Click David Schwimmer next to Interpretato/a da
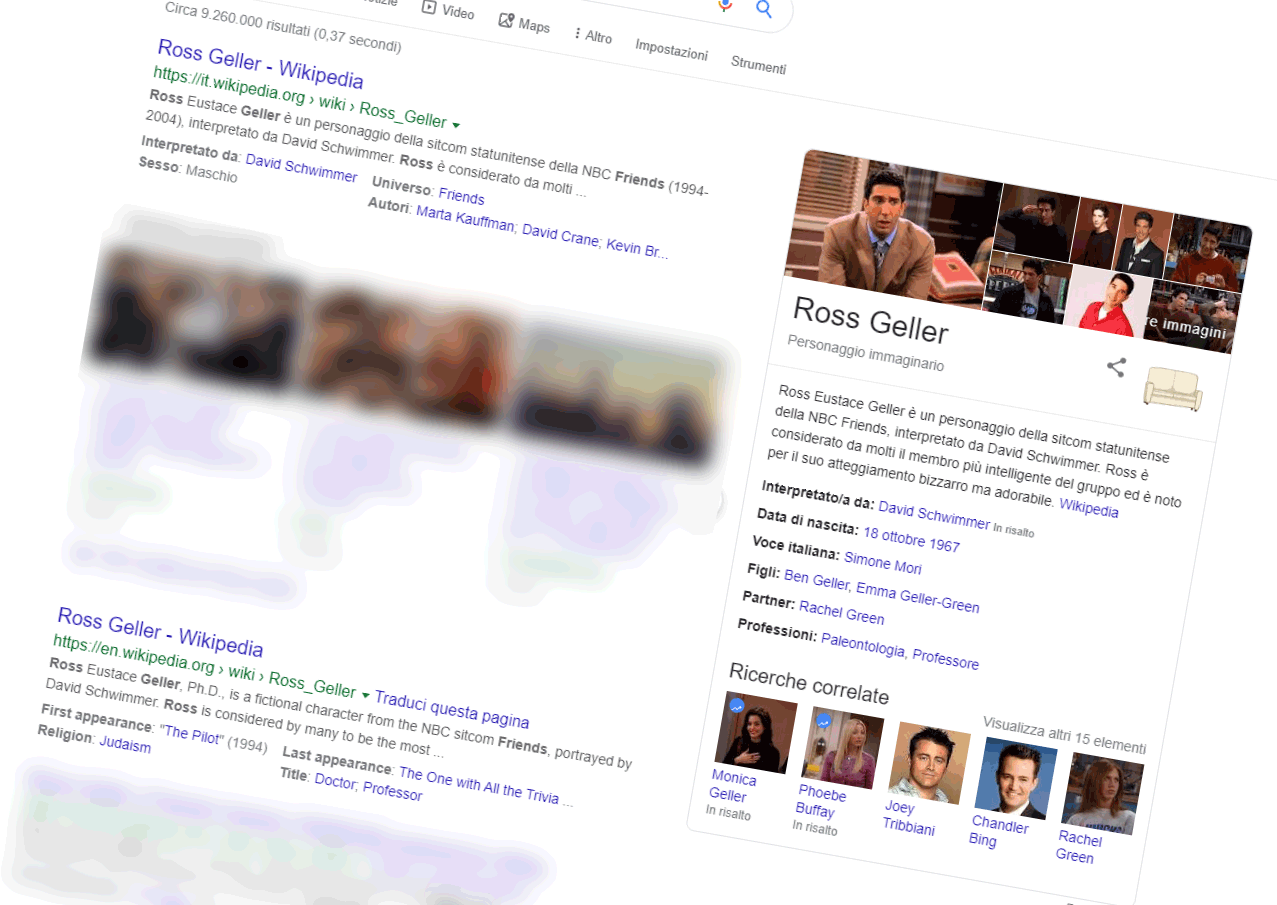The width and height of the screenshot is (1277, 905). pos(934,515)
